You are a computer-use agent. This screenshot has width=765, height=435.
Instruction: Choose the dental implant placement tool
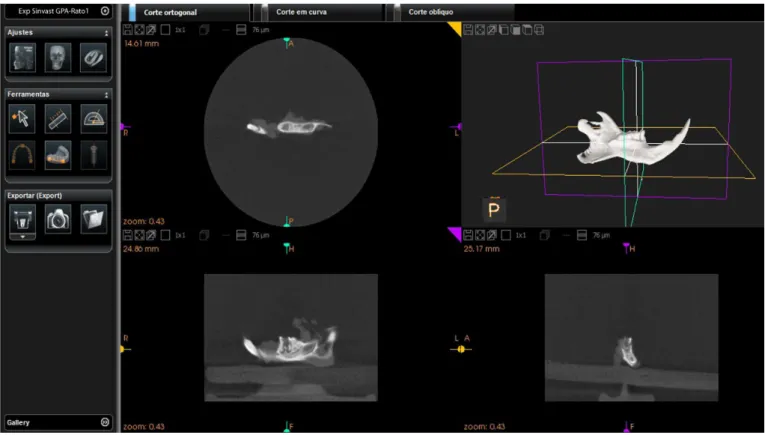coord(94,156)
